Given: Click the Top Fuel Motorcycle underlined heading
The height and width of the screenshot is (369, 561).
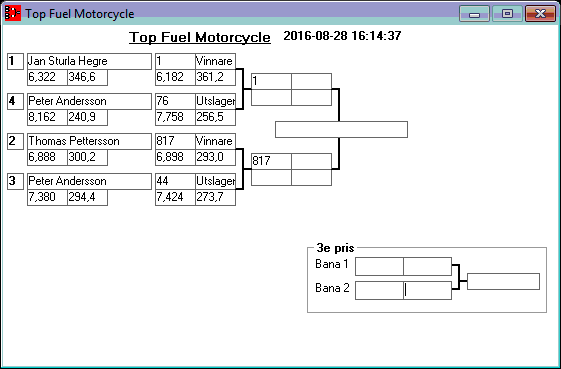Looking at the screenshot, I should (x=200, y=37).
